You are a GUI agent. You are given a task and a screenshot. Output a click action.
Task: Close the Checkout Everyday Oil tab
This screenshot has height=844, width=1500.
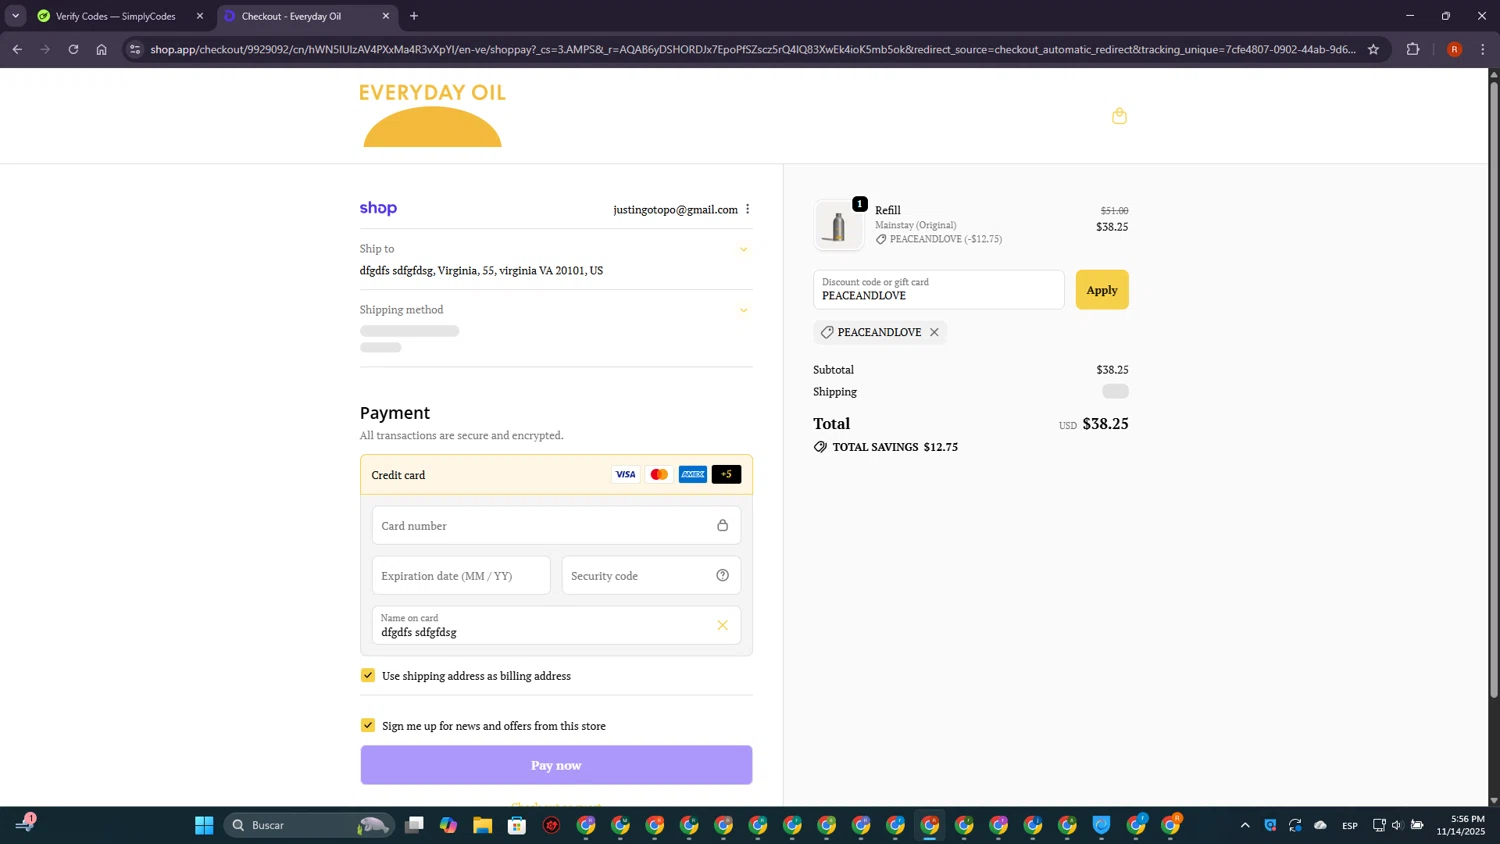click(386, 16)
